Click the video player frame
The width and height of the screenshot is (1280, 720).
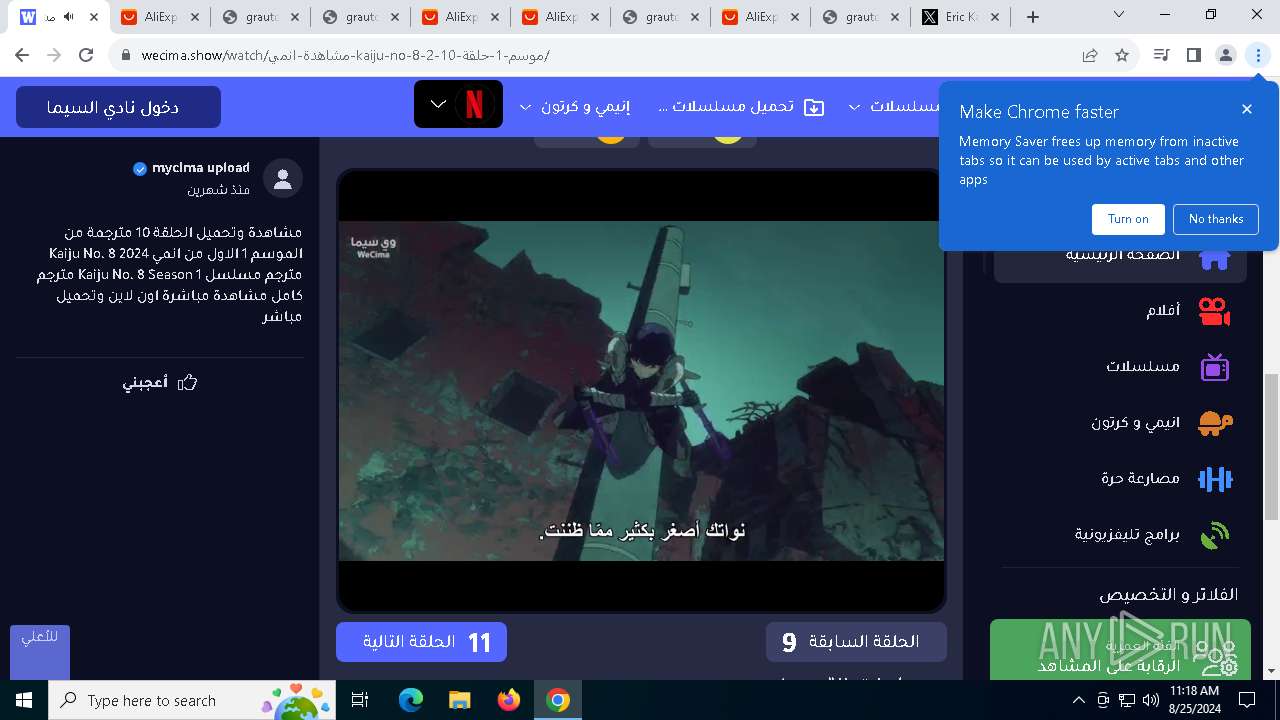coord(641,391)
